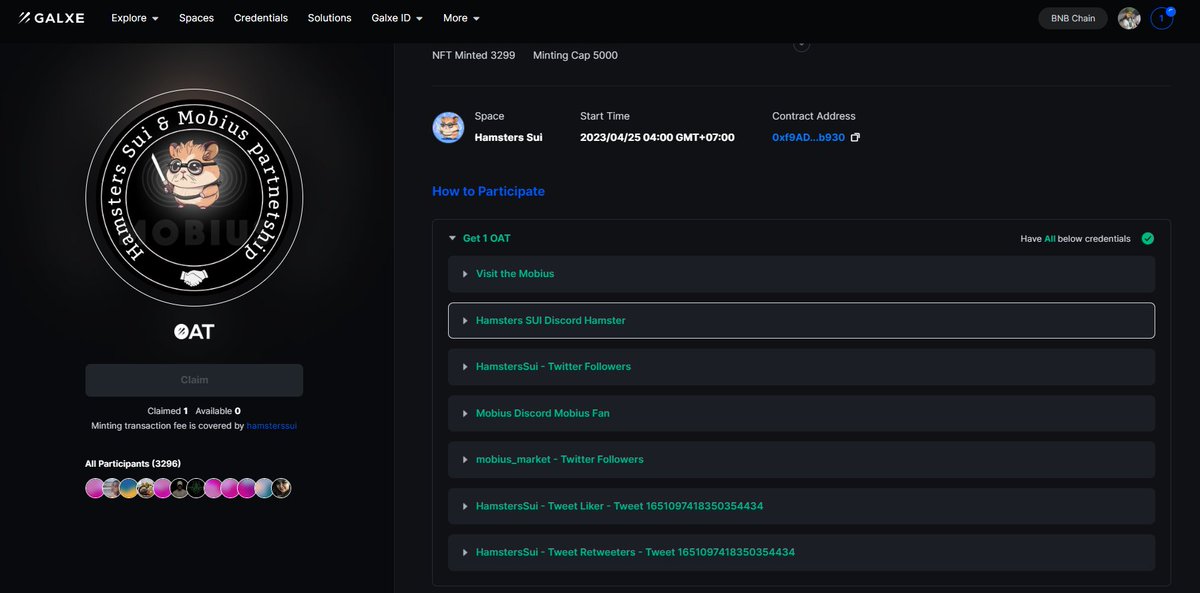The image size is (1200, 593).
Task: Open the Solutions page
Action: (330, 18)
